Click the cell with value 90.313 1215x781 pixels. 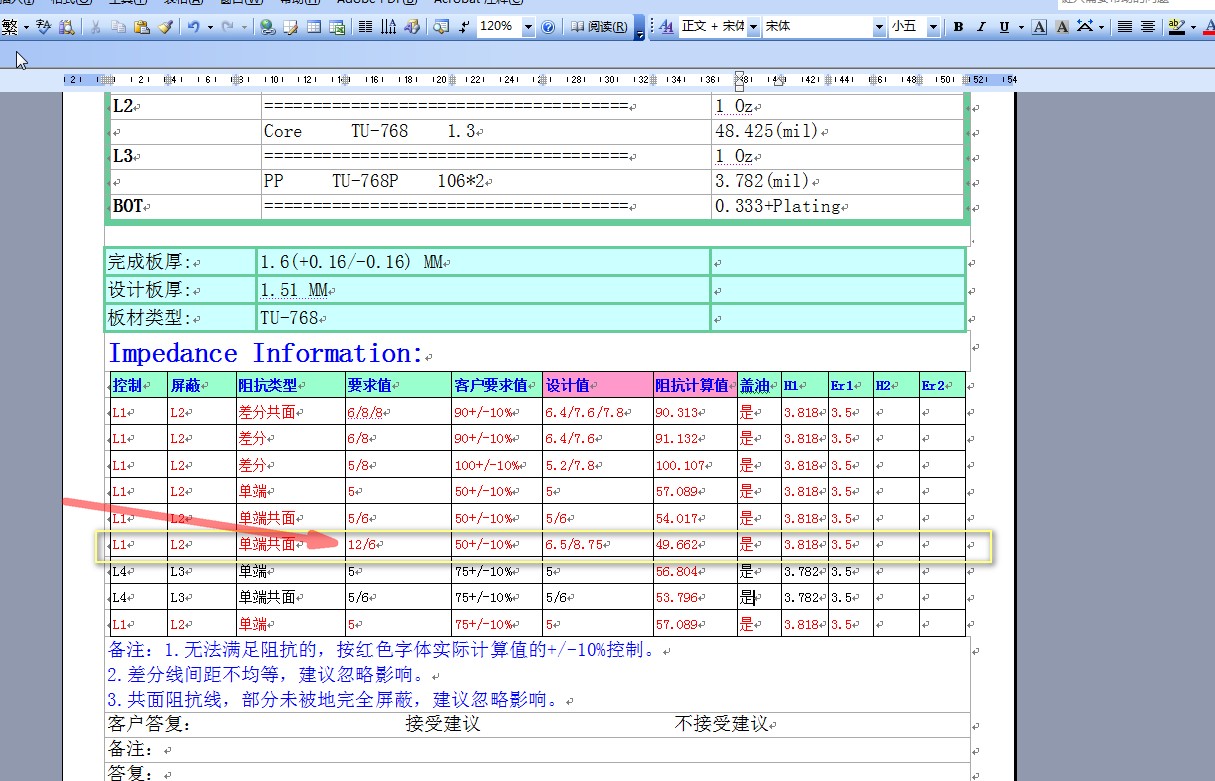[x=695, y=412]
